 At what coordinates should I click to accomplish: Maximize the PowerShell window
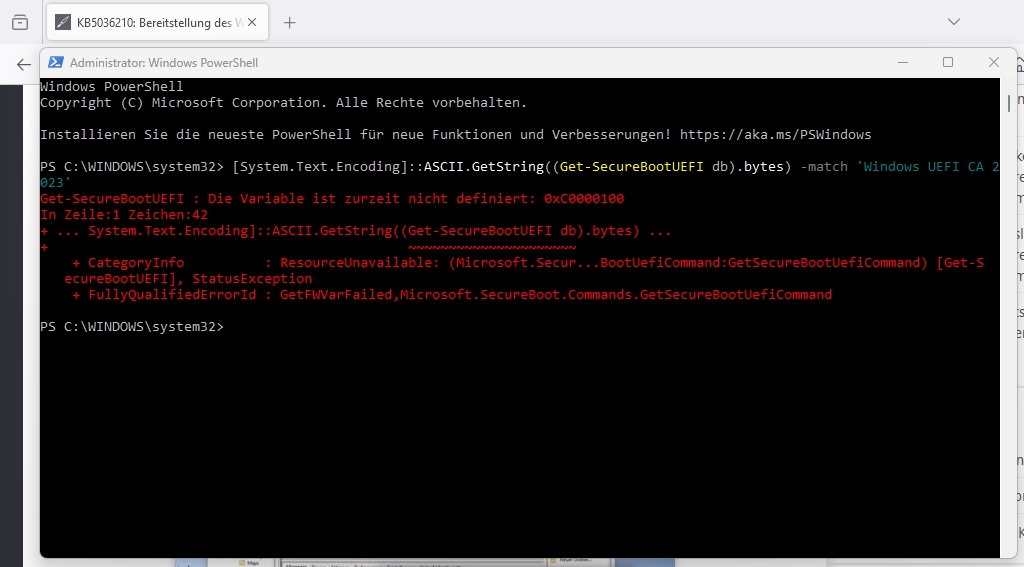click(x=948, y=62)
